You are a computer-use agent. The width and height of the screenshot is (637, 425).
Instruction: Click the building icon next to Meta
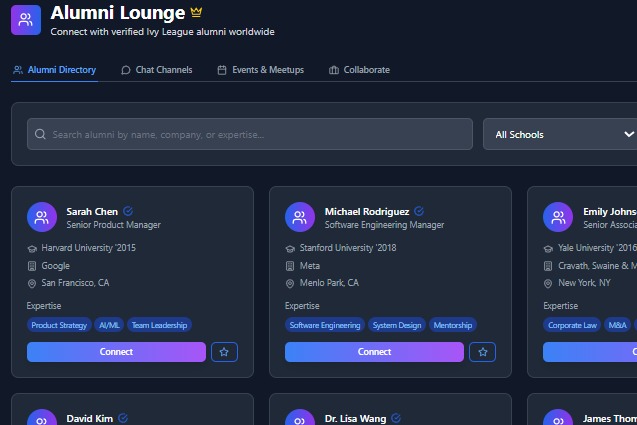290,266
